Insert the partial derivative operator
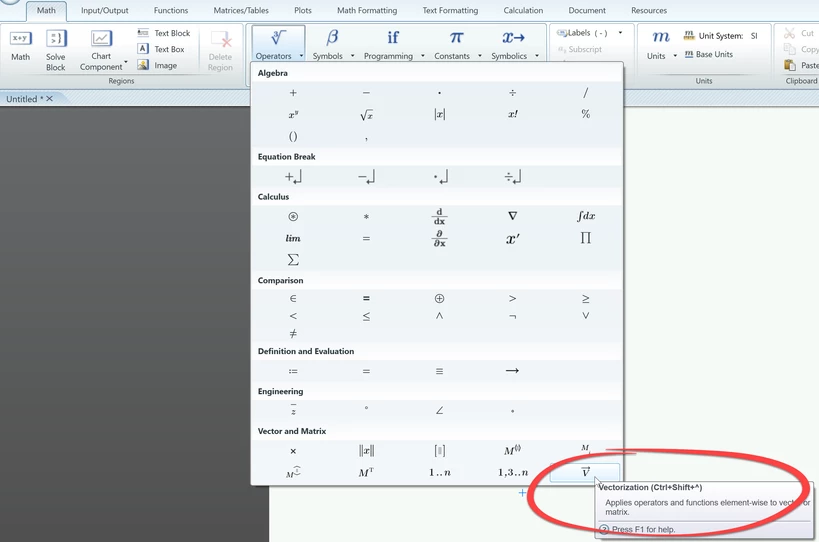Image resolution: width=819 pixels, height=542 pixels. pyautogui.click(x=439, y=238)
